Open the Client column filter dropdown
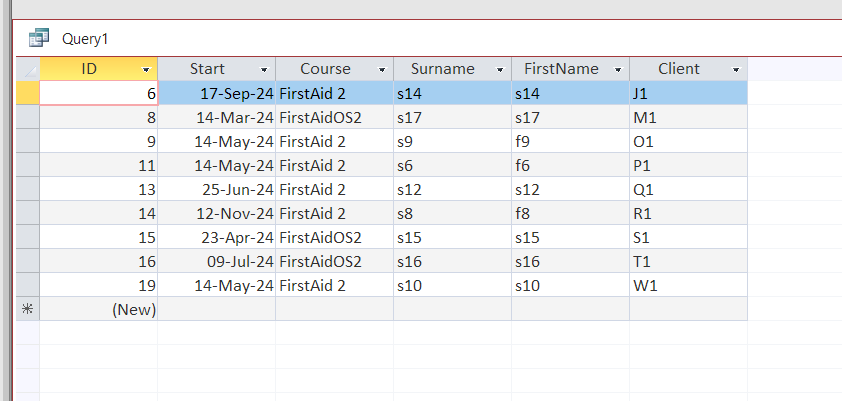Viewport: 842px width, 401px height. [x=736, y=70]
